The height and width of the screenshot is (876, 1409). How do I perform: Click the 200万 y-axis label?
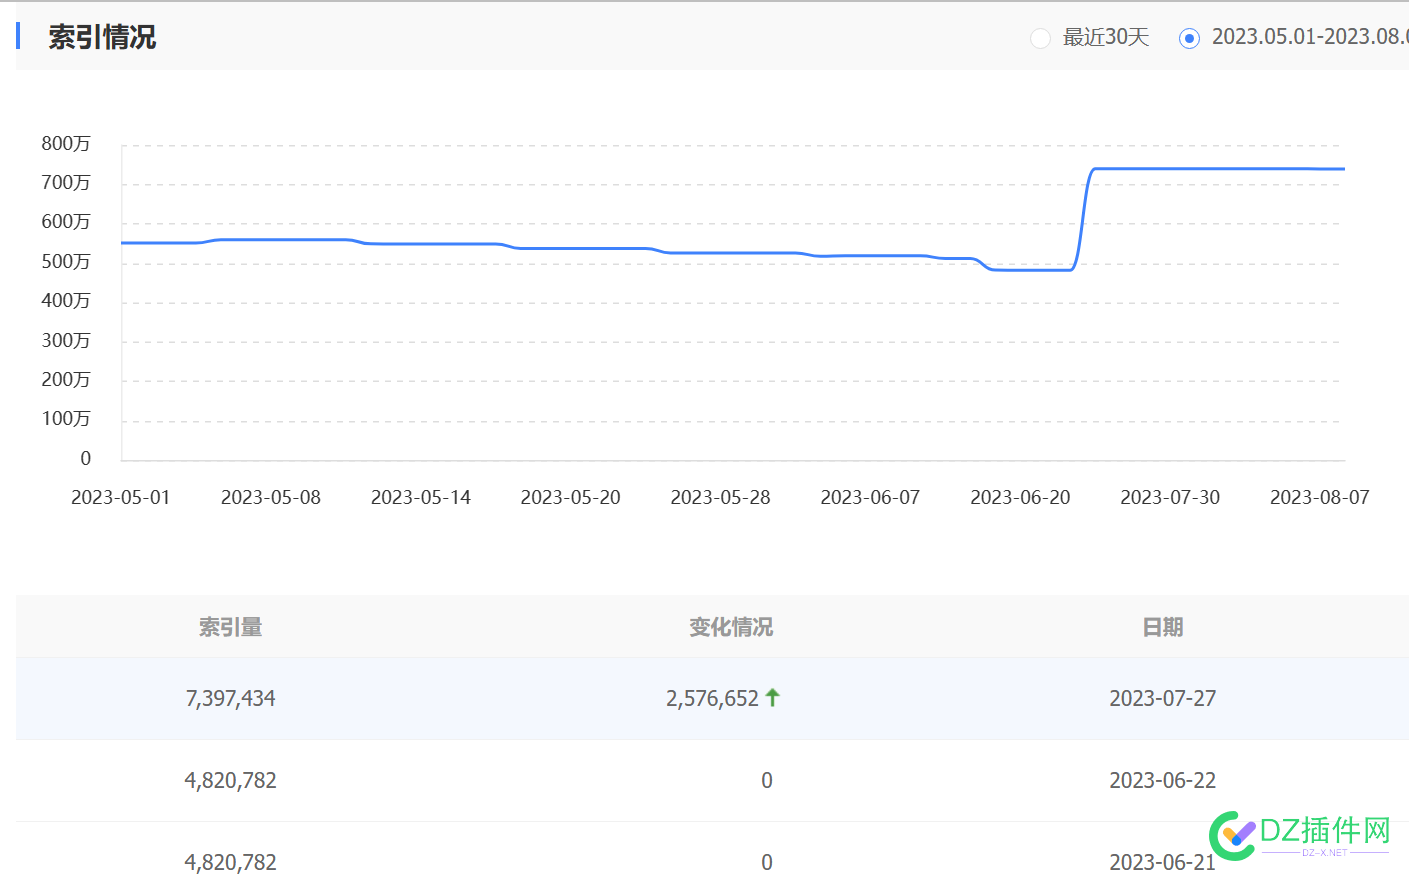(66, 379)
